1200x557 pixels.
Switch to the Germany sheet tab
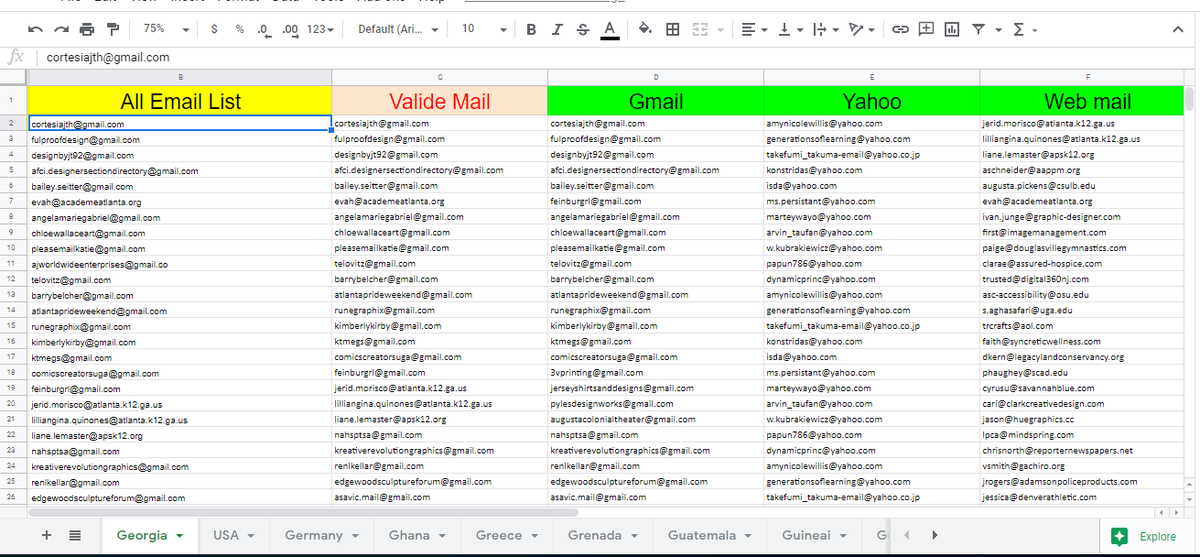pyautogui.click(x=314, y=535)
